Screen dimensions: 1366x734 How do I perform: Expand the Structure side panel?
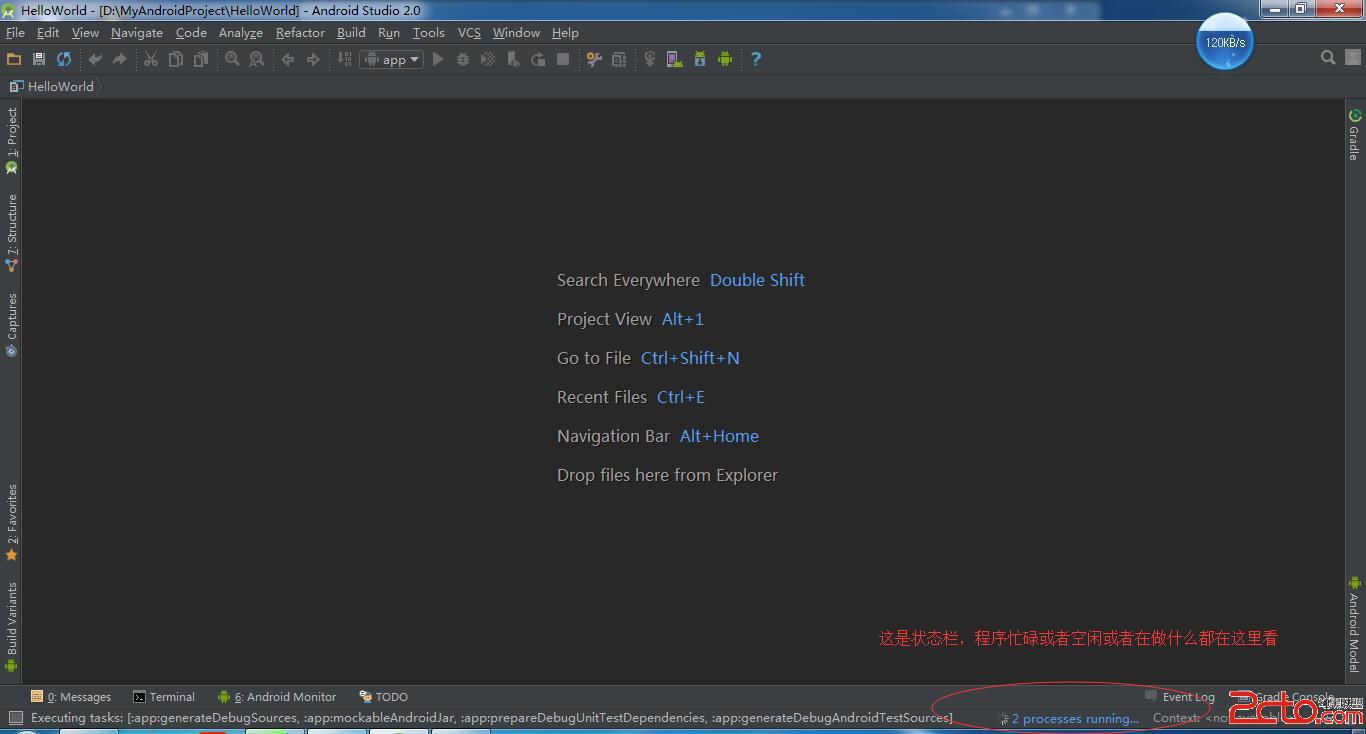click(x=12, y=232)
